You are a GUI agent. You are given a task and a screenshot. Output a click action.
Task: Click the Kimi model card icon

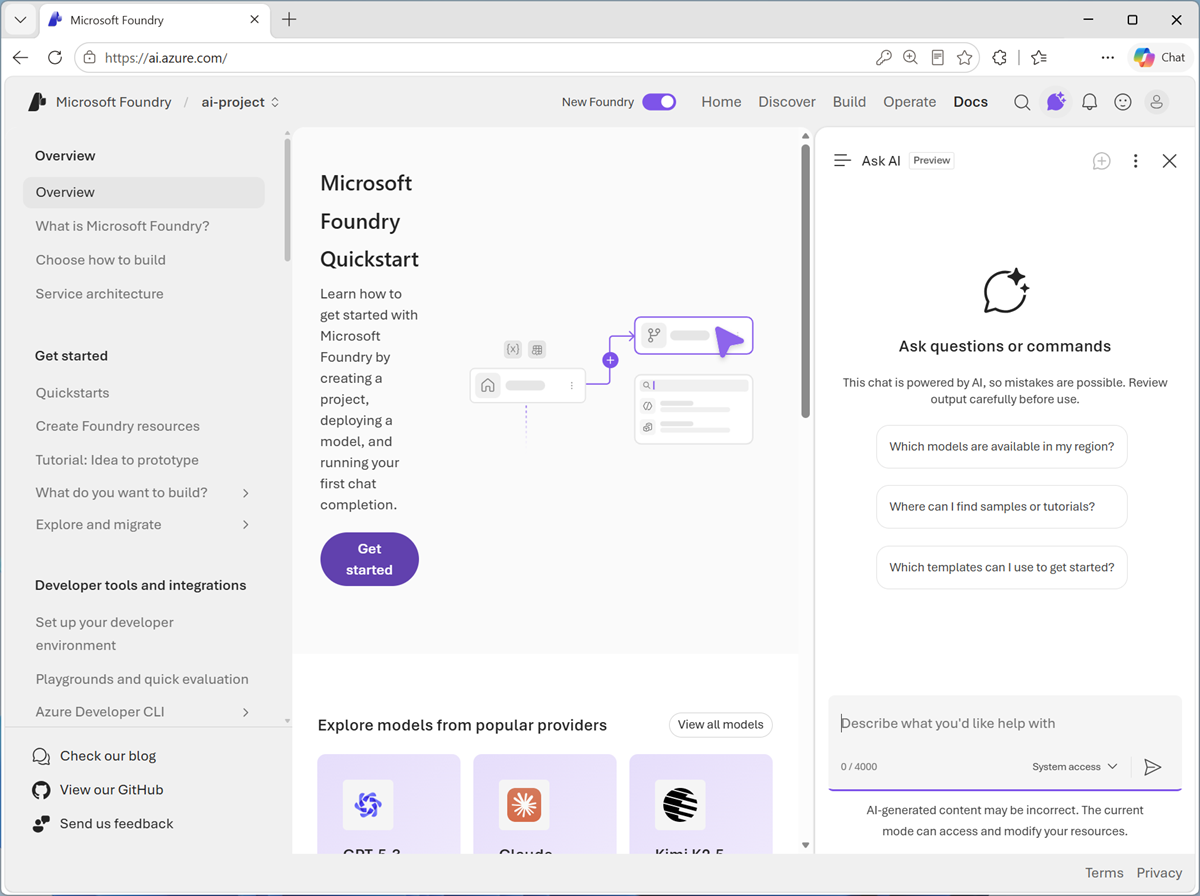coord(680,805)
